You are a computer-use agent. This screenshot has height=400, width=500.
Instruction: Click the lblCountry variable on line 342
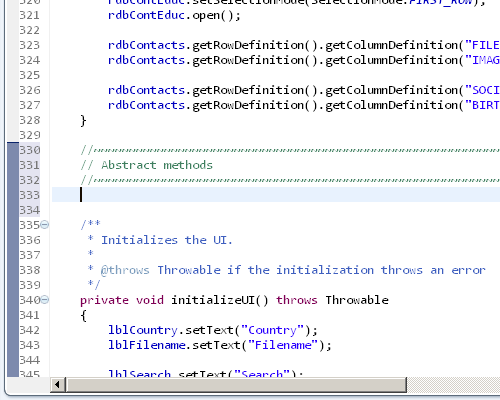143,330
